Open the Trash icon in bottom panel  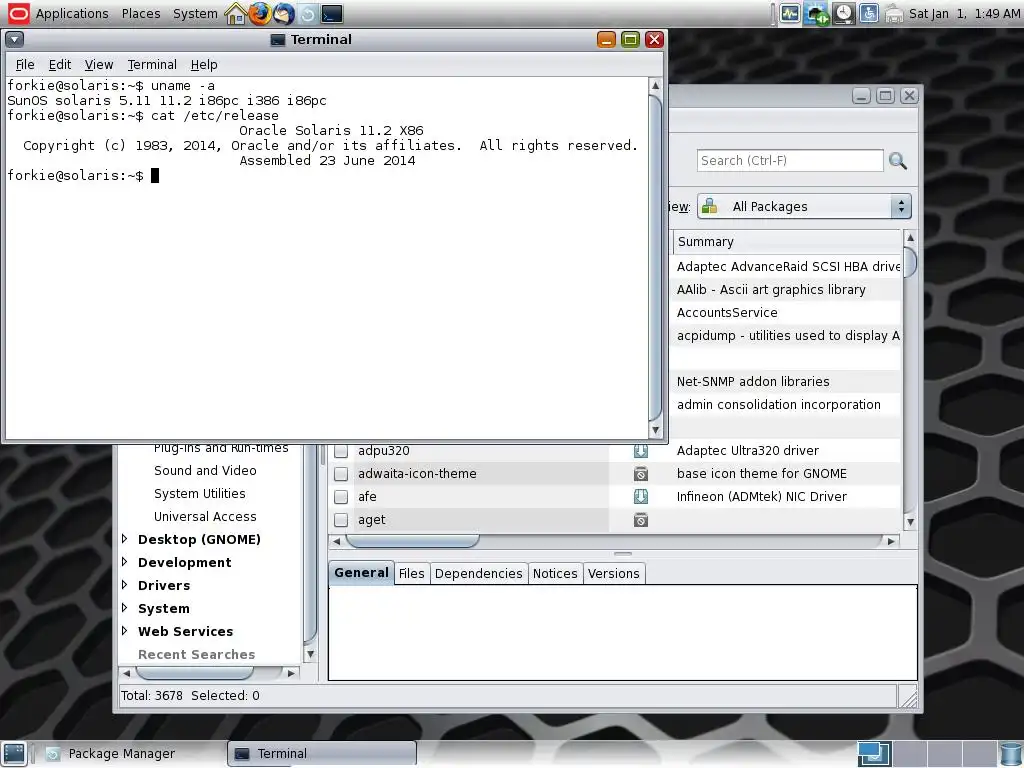[1011, 754]
